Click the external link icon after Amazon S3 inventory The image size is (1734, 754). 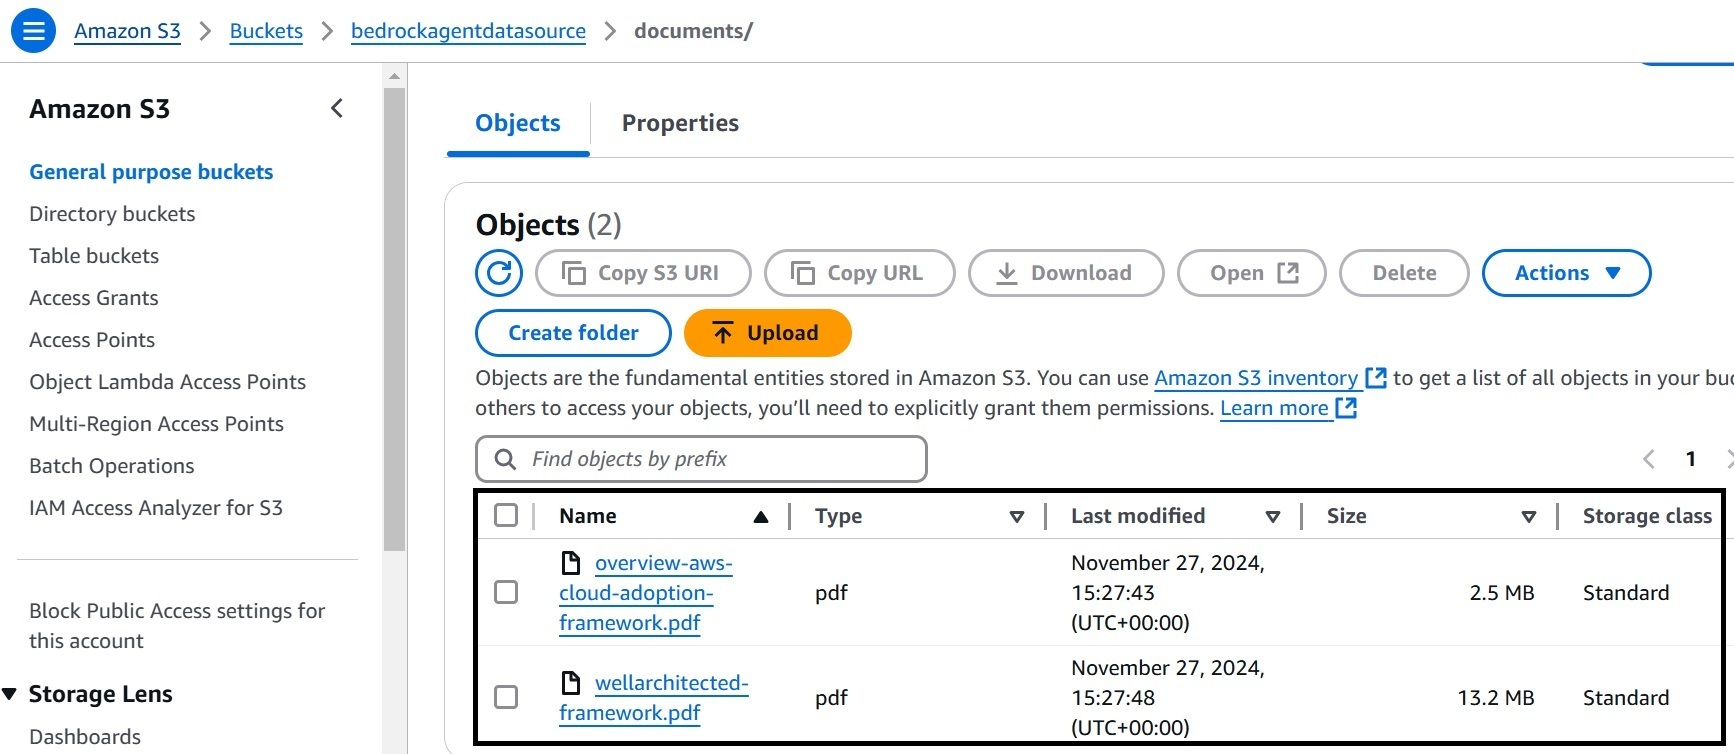(x=1376, y=378)
